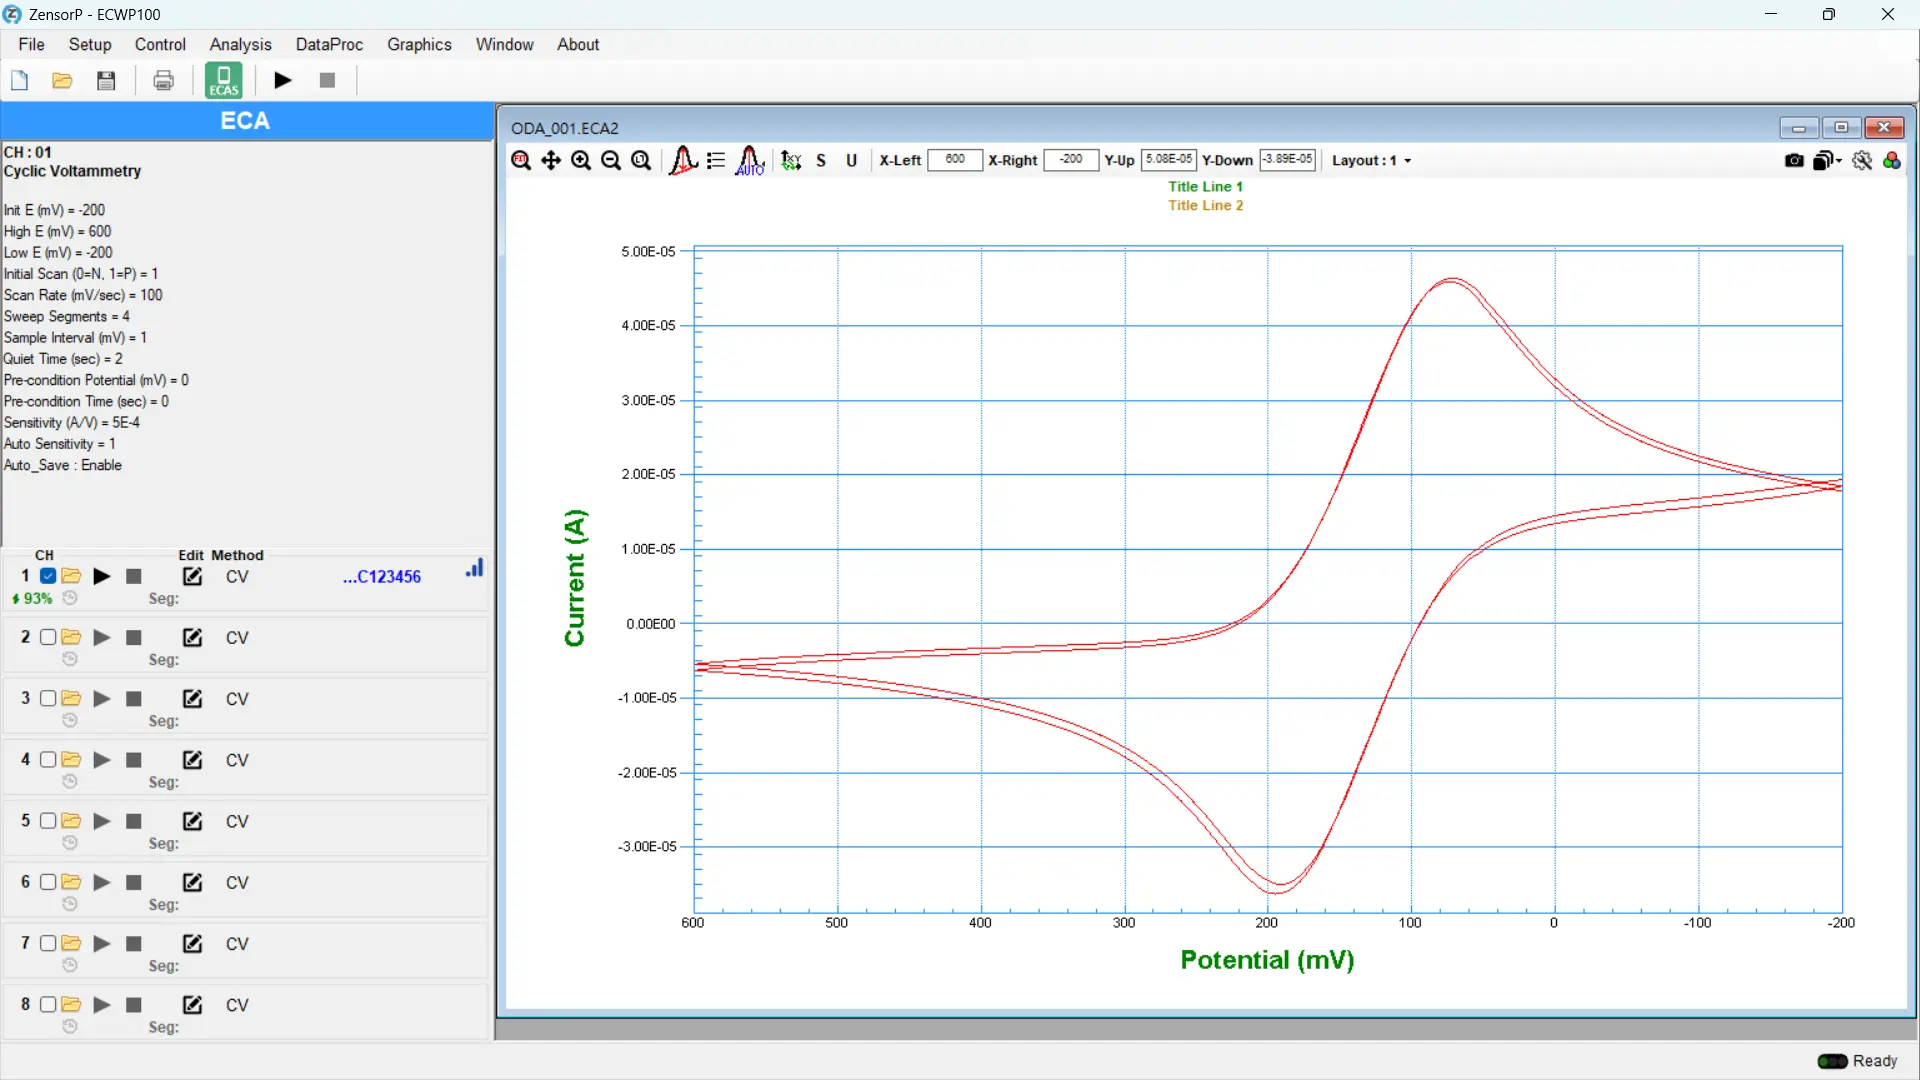Open the copy/overlay dropdown icon in graph toolbar

click(1827, 160)
